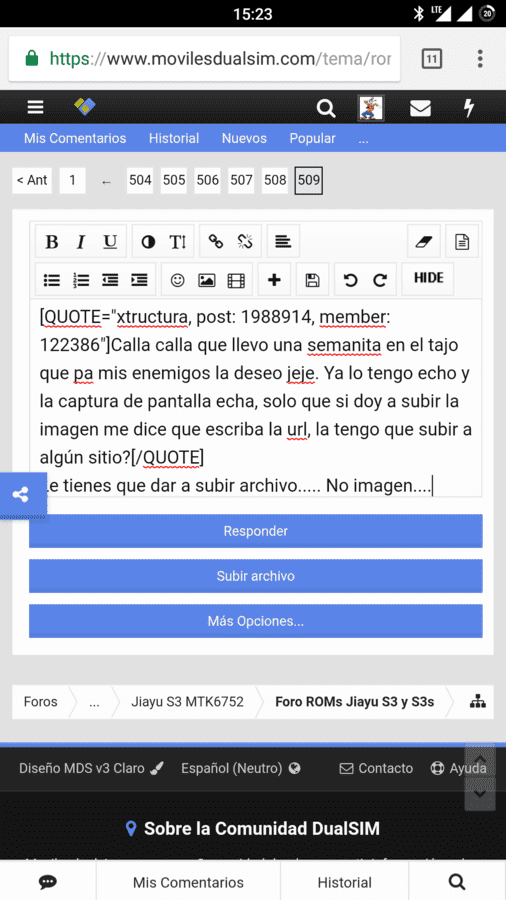The width and height of the screenshot is (506, 900).
Task: Change the font size with TI icon
Action: click(x=178, y=242)
